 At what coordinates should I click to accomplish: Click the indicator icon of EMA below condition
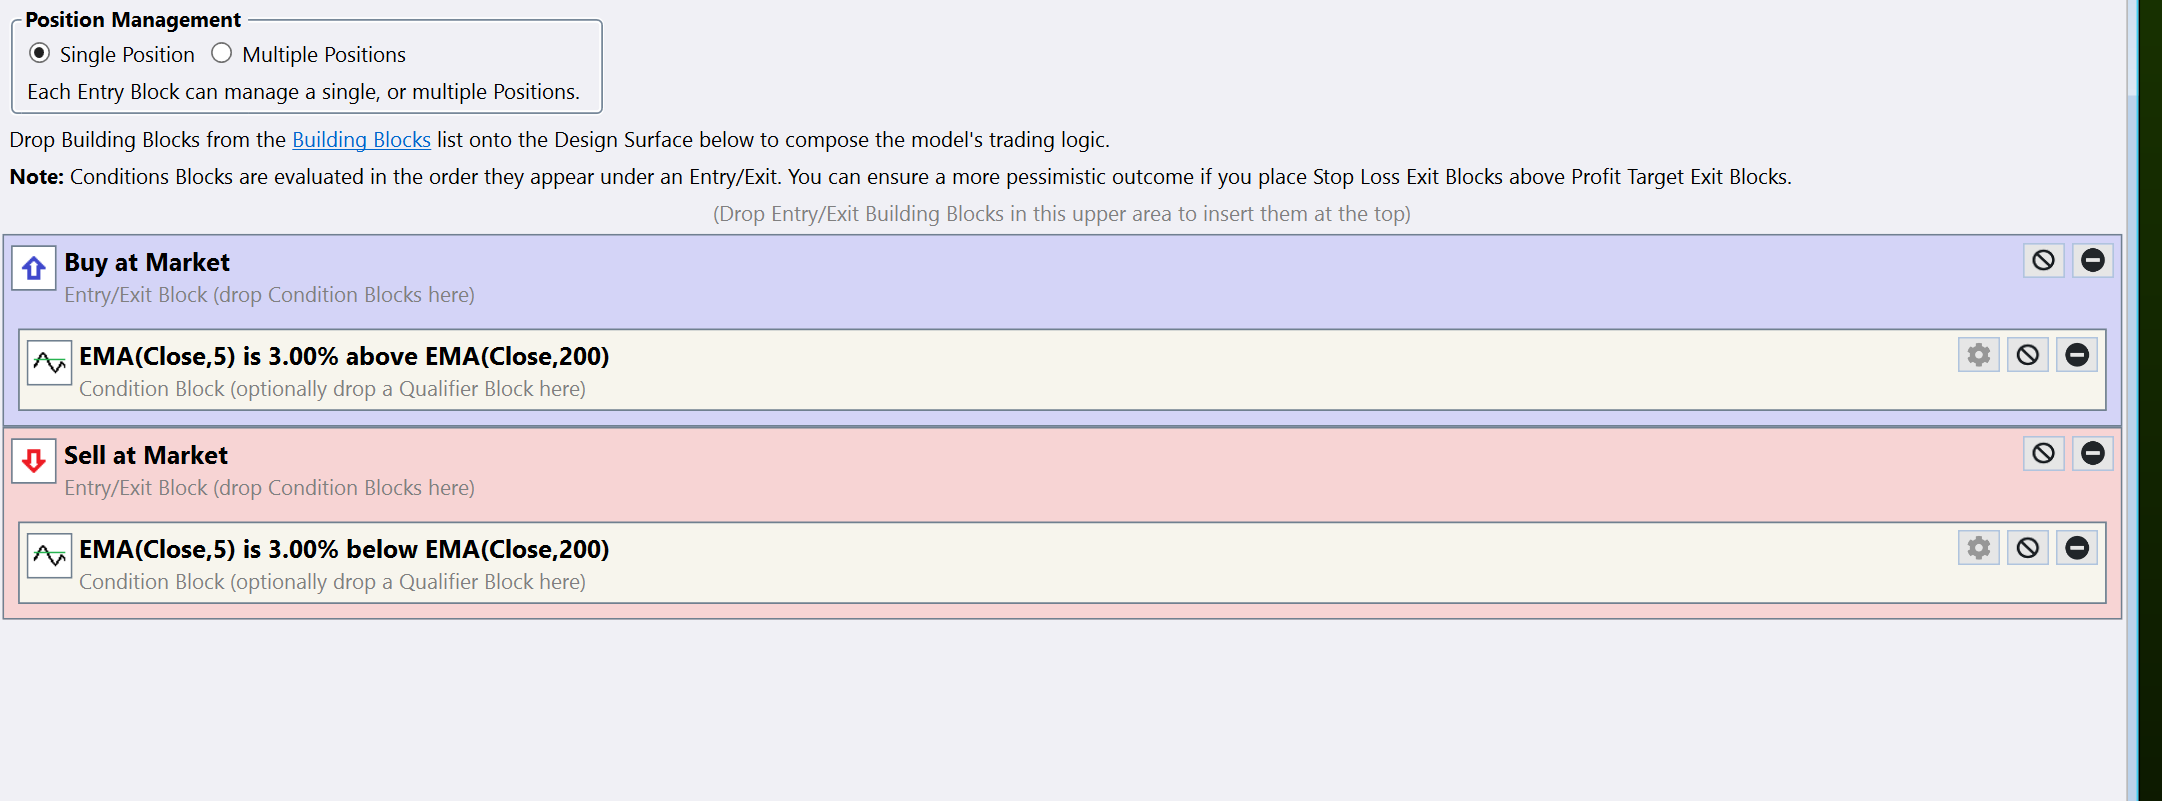(x=49, y=556)
